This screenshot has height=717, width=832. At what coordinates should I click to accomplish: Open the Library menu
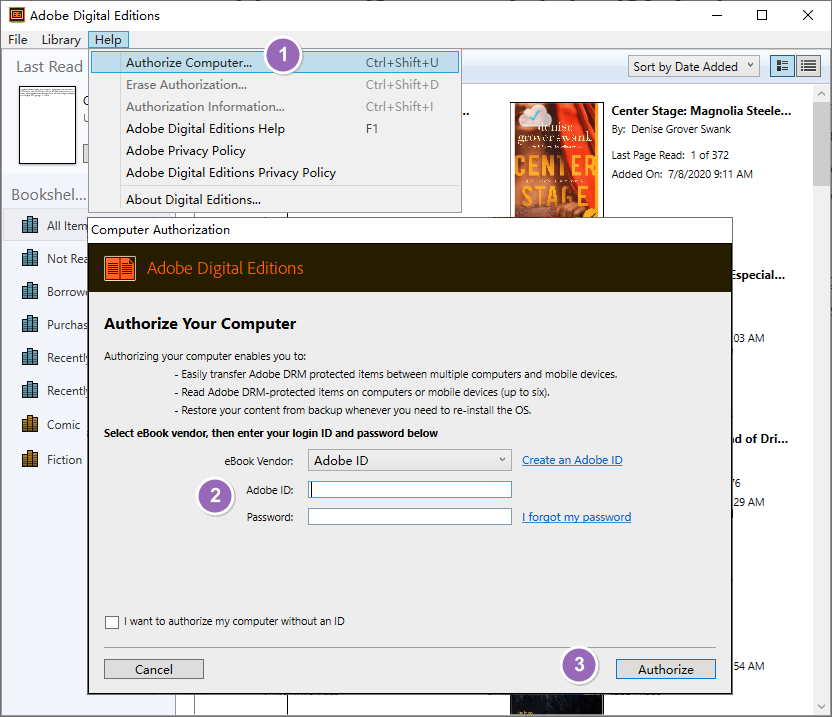tap(61, 39)
